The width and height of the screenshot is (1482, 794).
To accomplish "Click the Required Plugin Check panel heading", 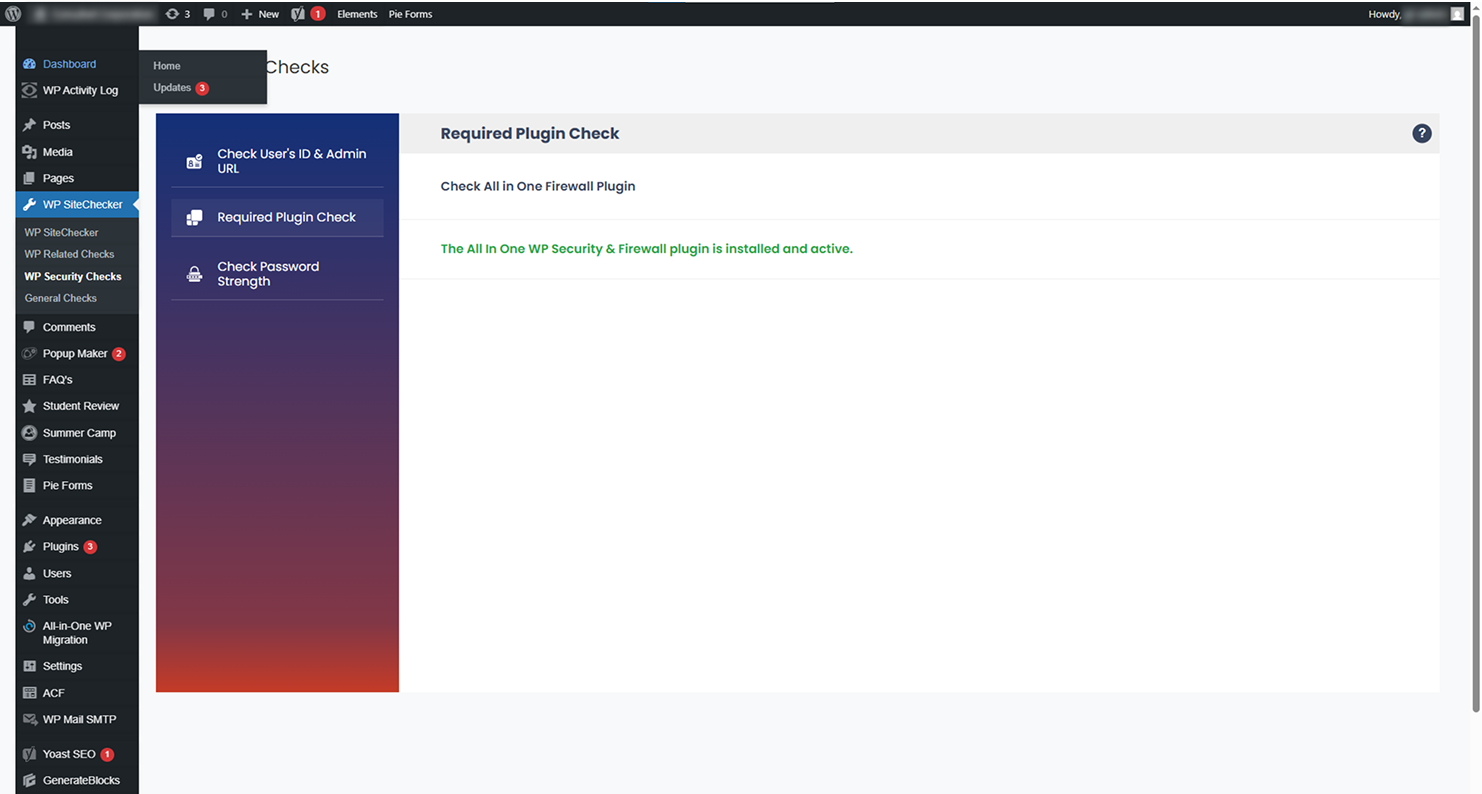I will 530,134.
